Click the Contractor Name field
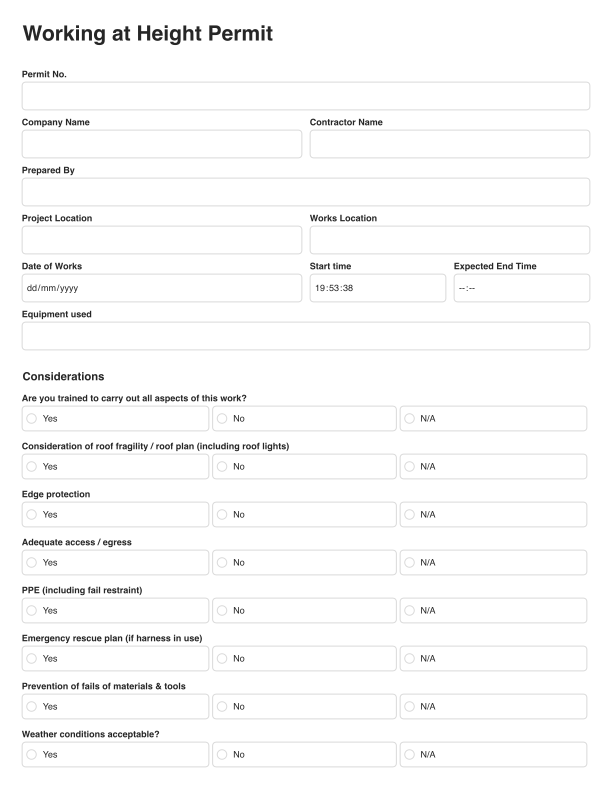This screenshot has height=792, width=612. (x=449, y=144)
